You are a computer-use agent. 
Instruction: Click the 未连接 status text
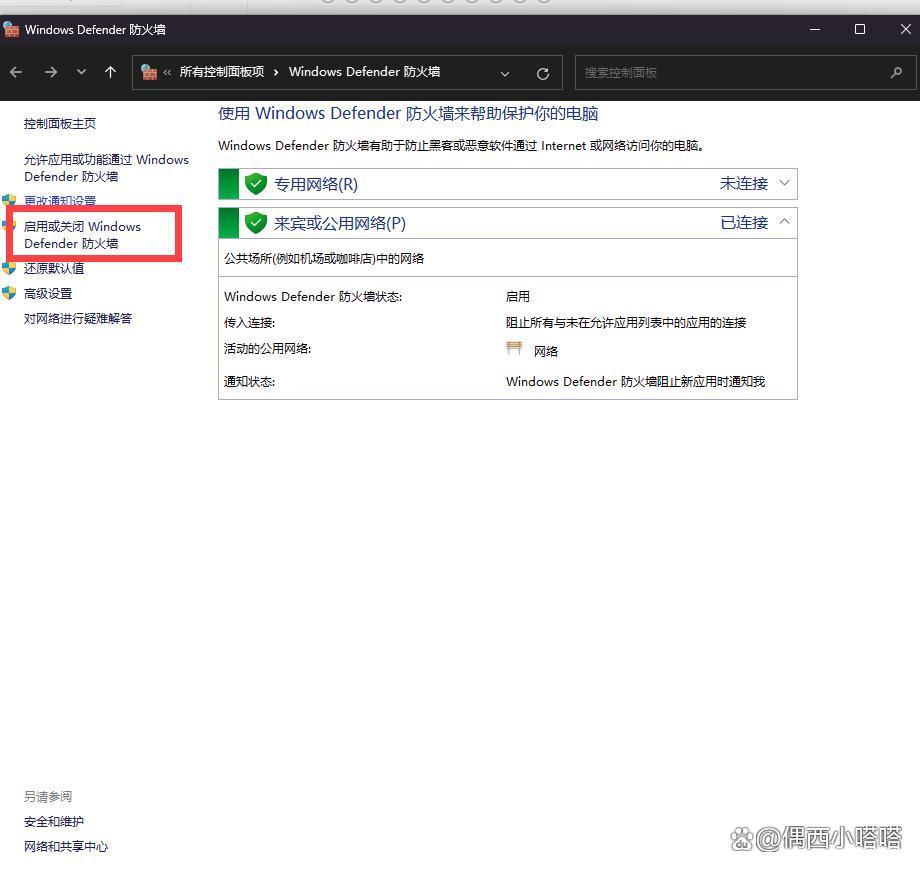tap(744, 184)
